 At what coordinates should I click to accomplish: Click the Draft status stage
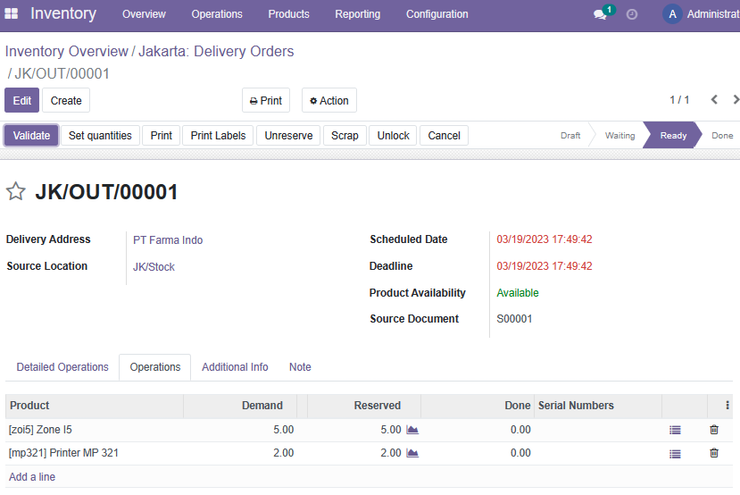tap(570, 135)
